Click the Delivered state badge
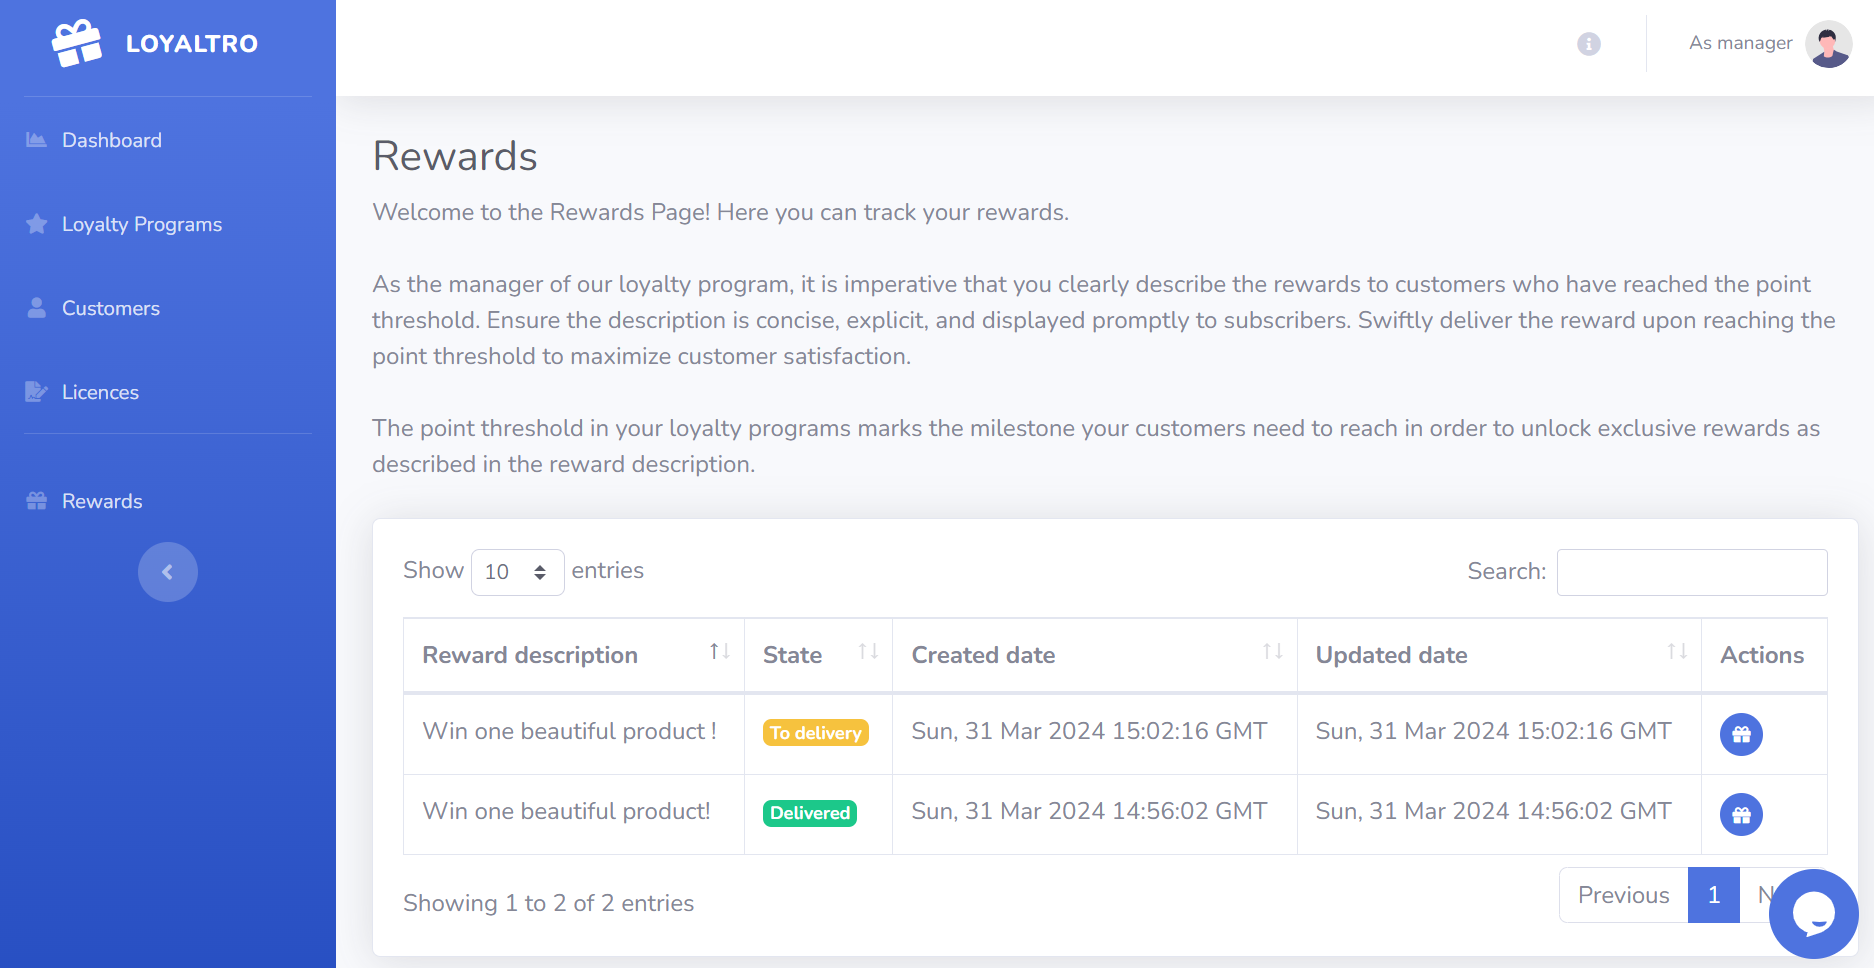 pyautogui.click(x=810, y=813)
